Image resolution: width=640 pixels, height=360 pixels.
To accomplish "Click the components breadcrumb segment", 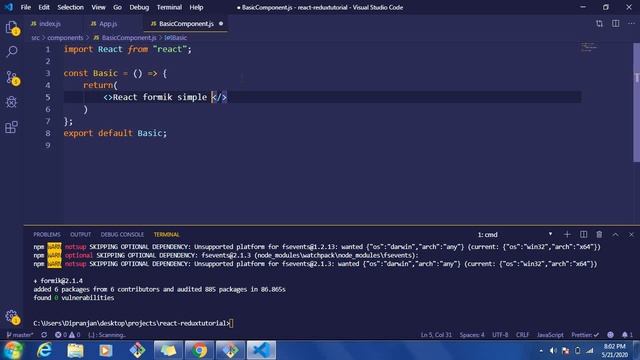I will pos(65,38).
